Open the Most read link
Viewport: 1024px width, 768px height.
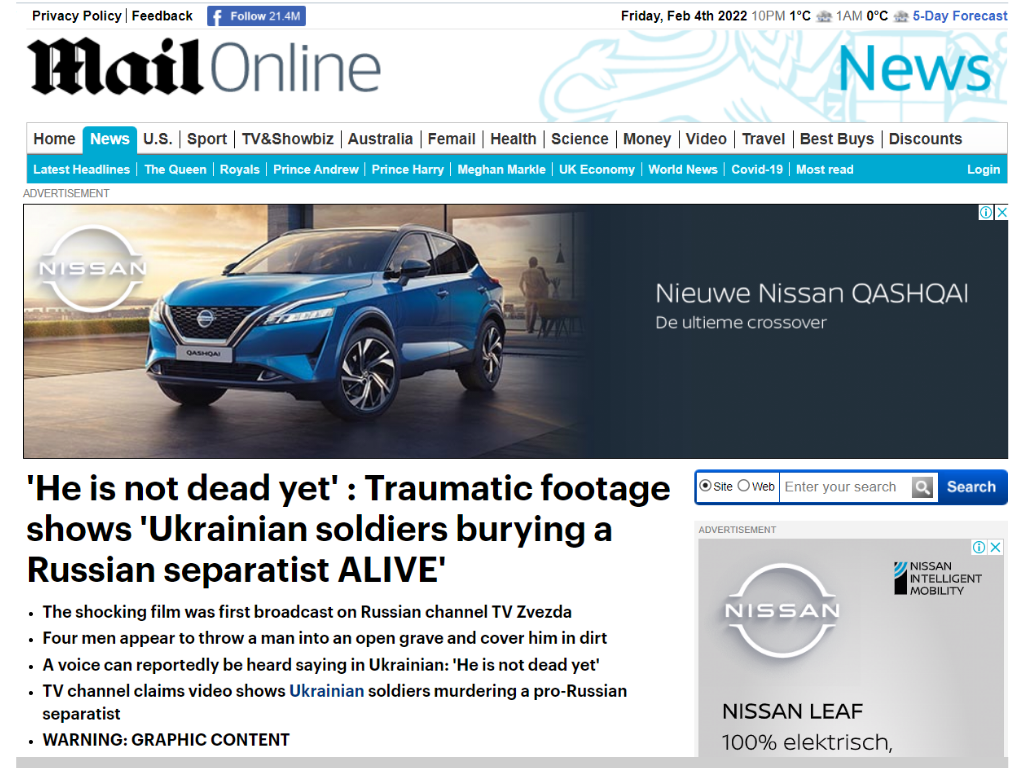tap(824, 170)
